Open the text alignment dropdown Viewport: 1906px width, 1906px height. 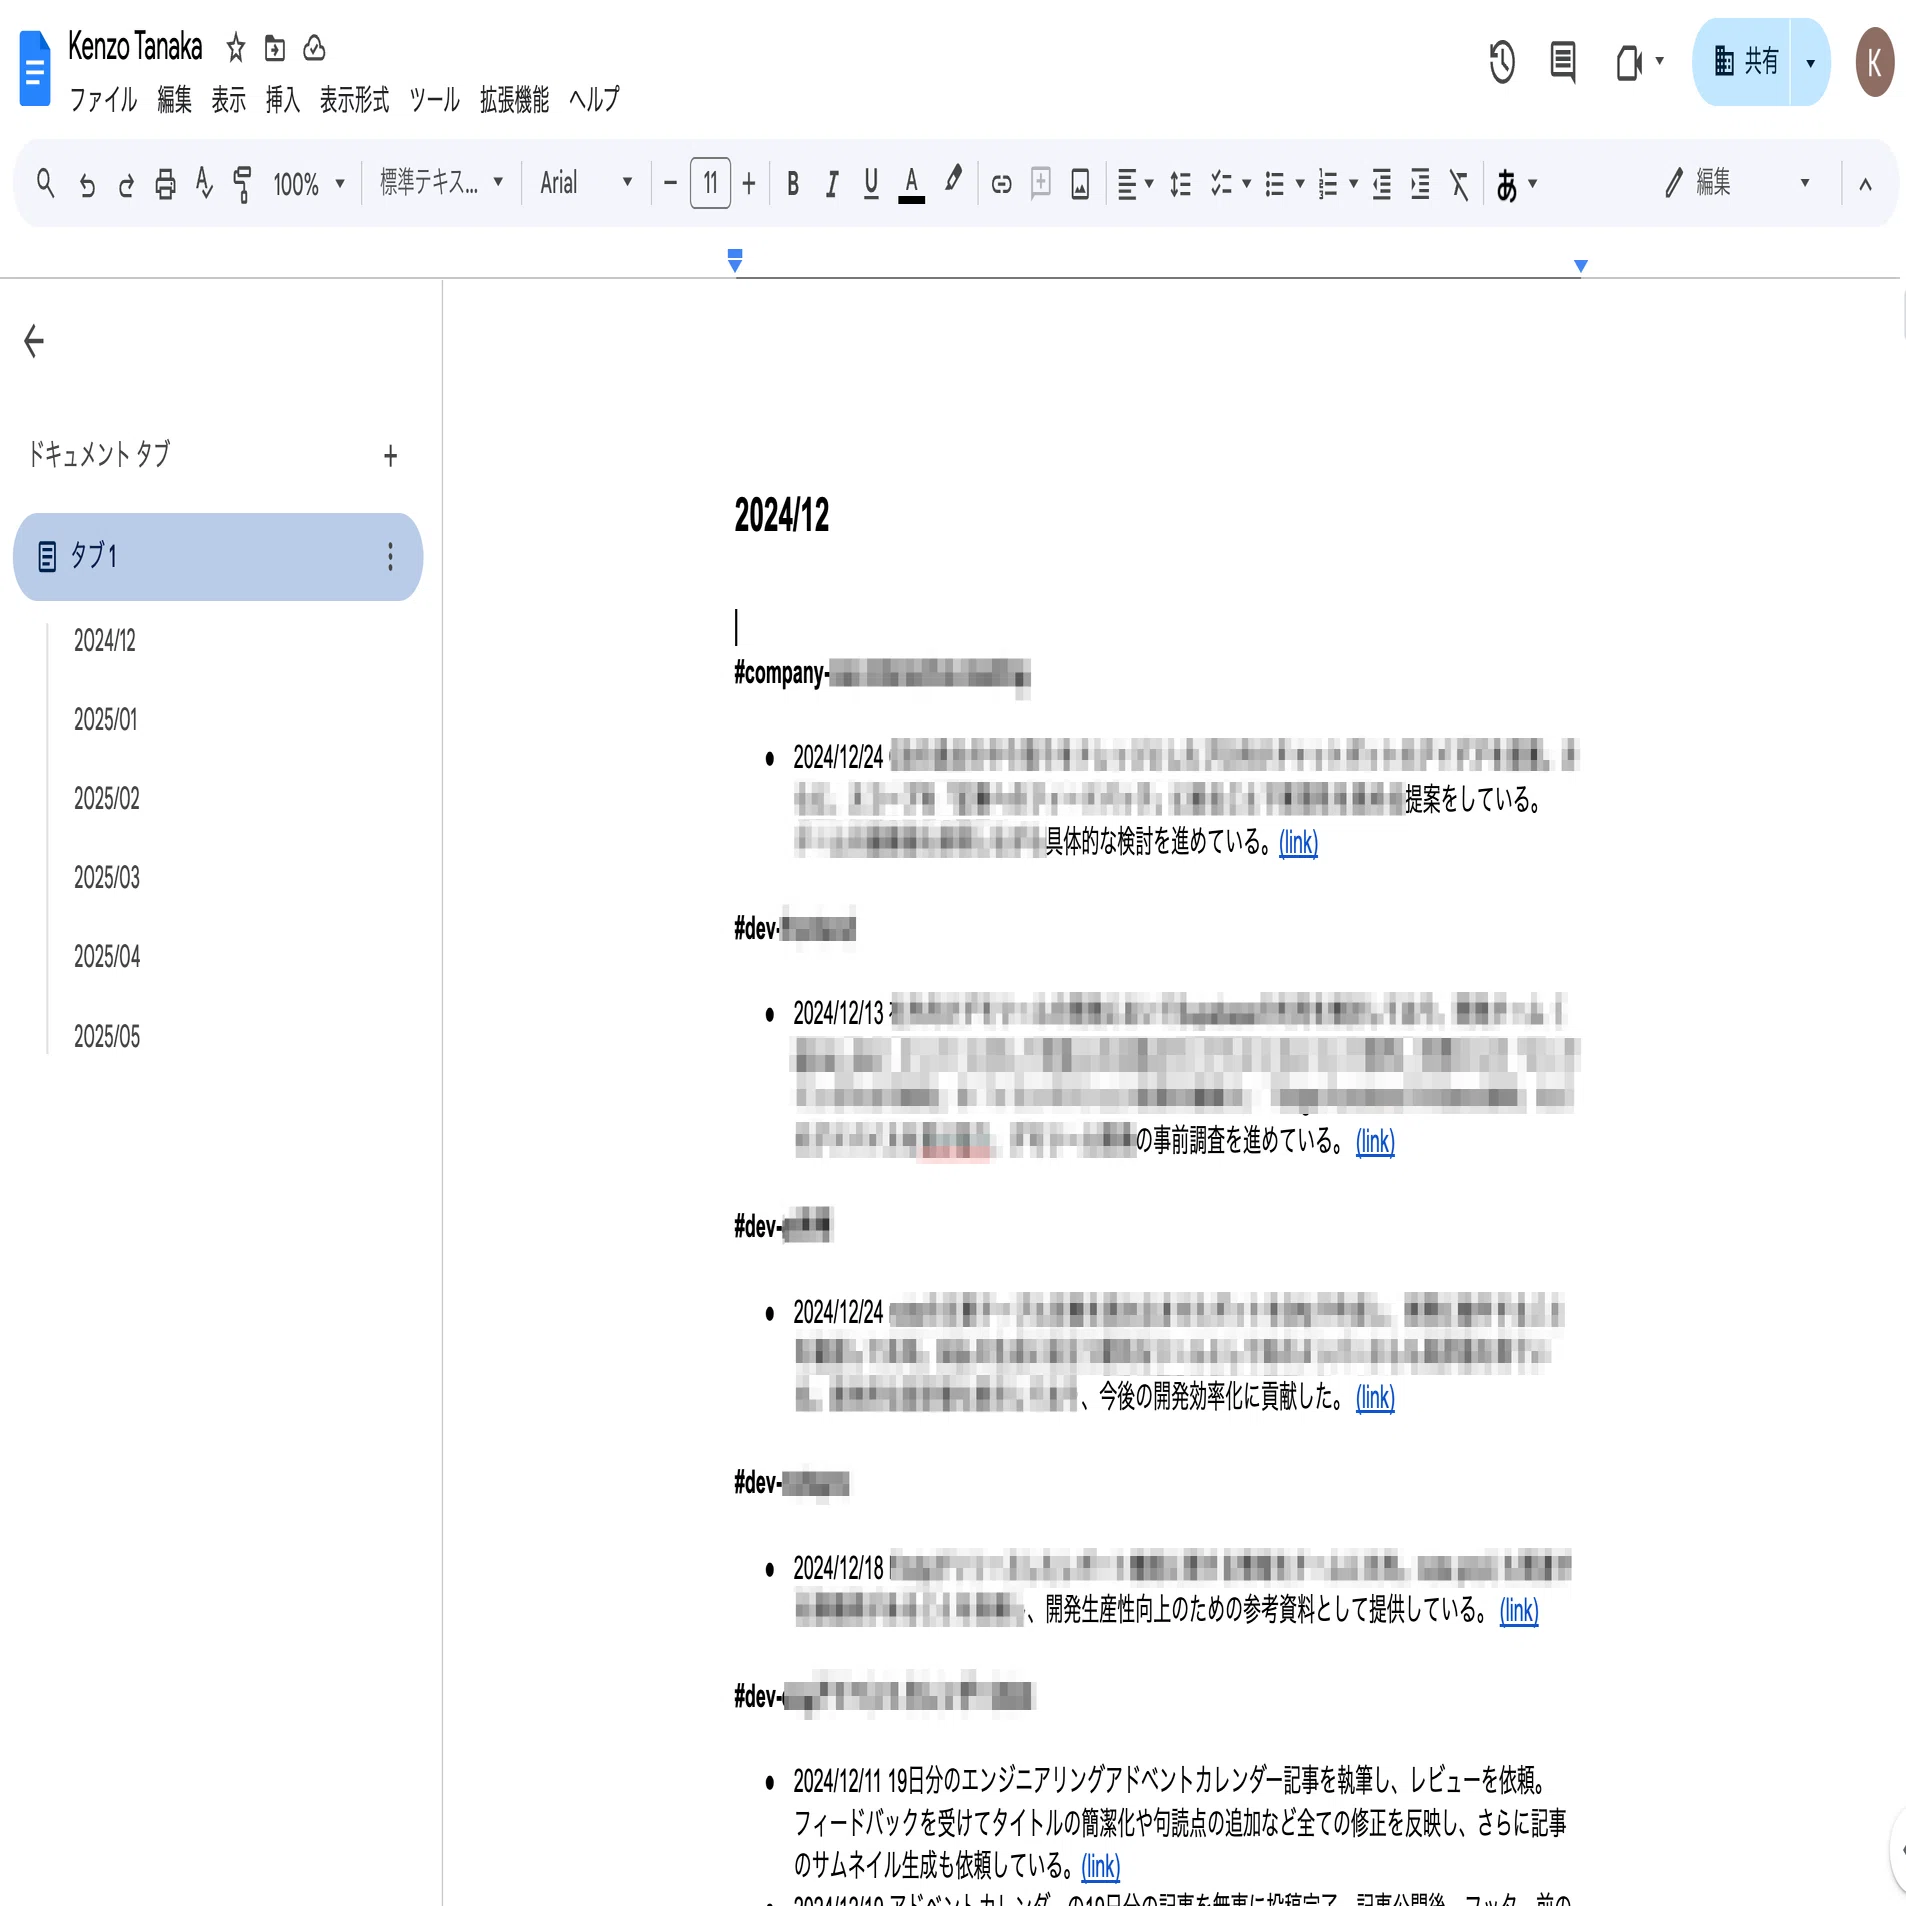tap(1134, 184)
